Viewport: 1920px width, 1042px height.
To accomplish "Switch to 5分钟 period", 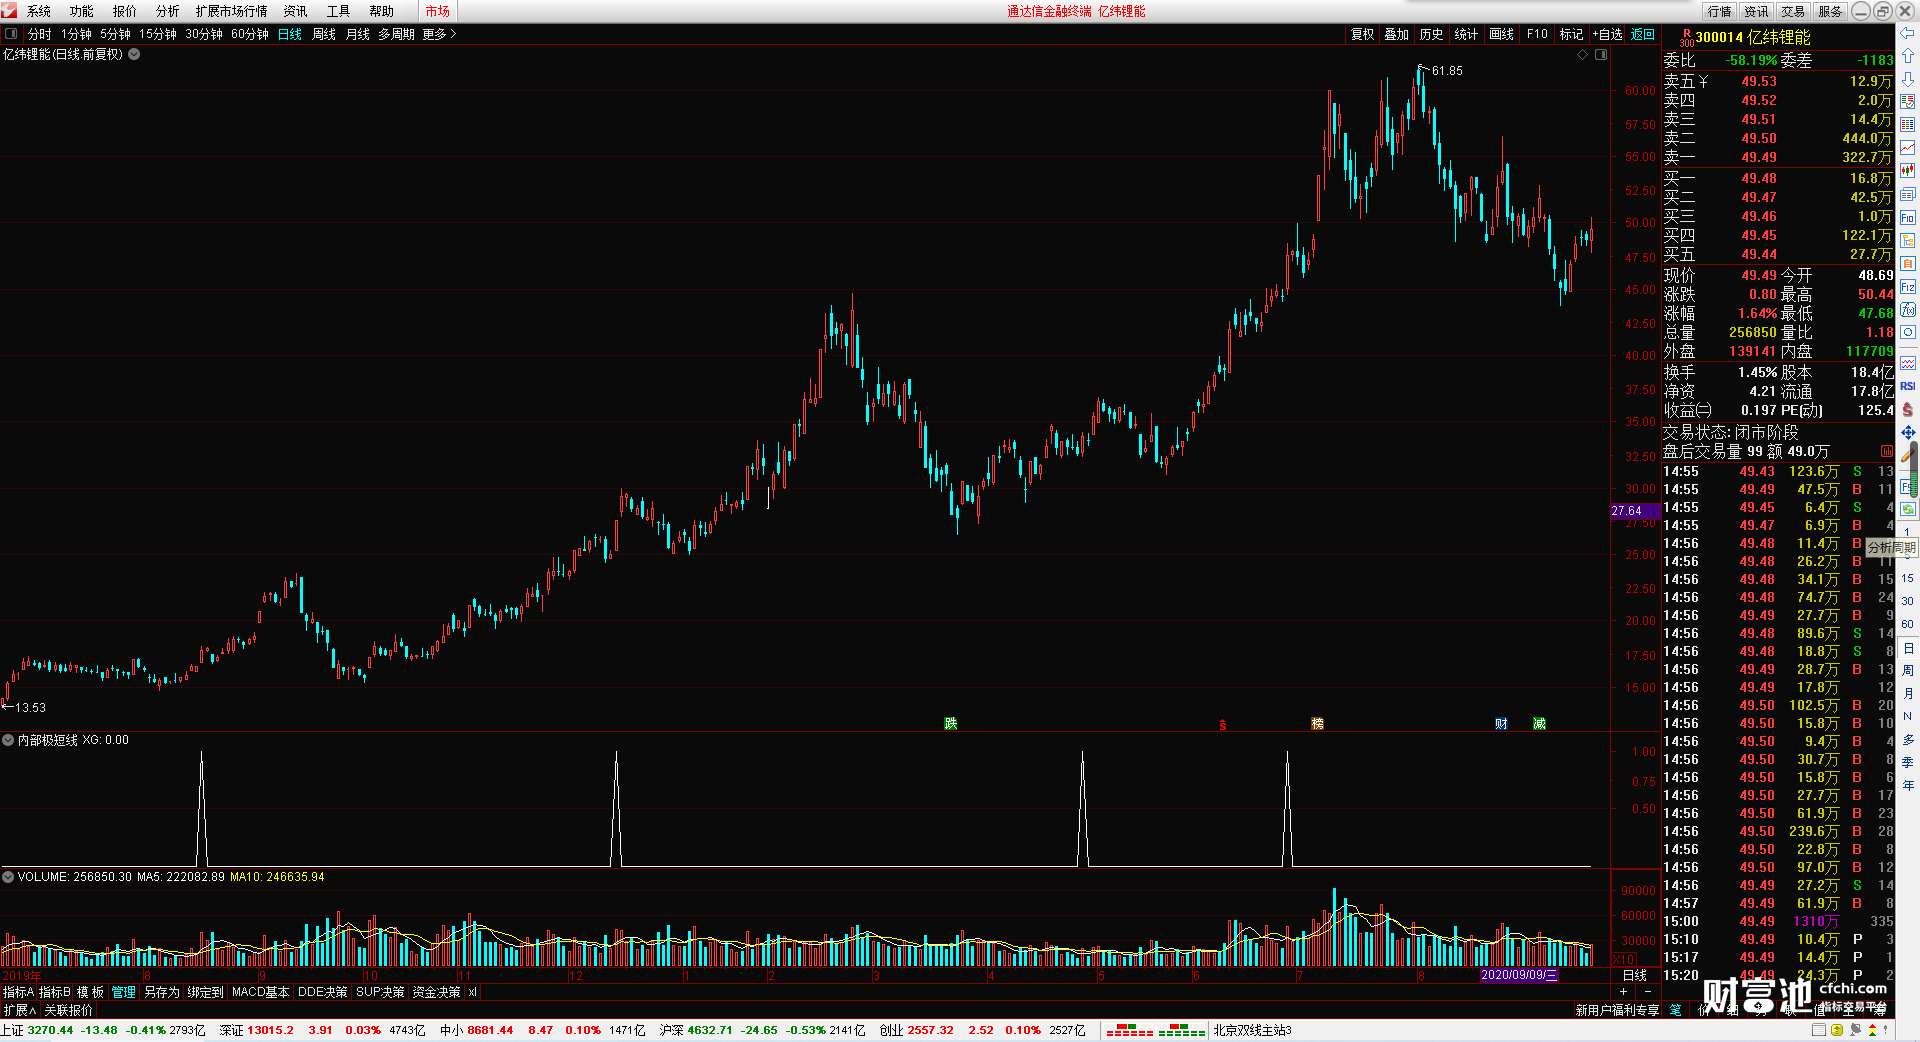I will (x=115, y=34).
